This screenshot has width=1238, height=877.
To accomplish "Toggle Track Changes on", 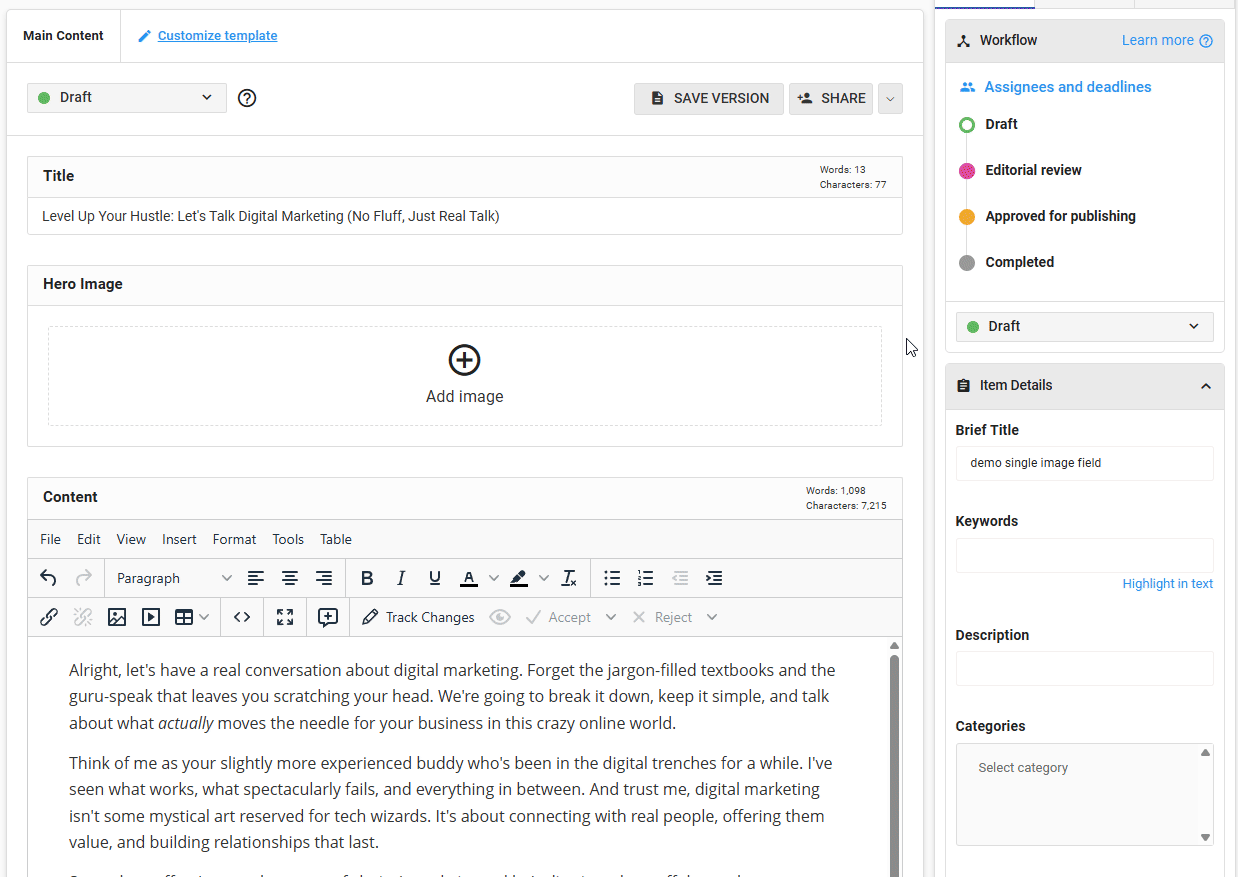I will tap(418, 617).
